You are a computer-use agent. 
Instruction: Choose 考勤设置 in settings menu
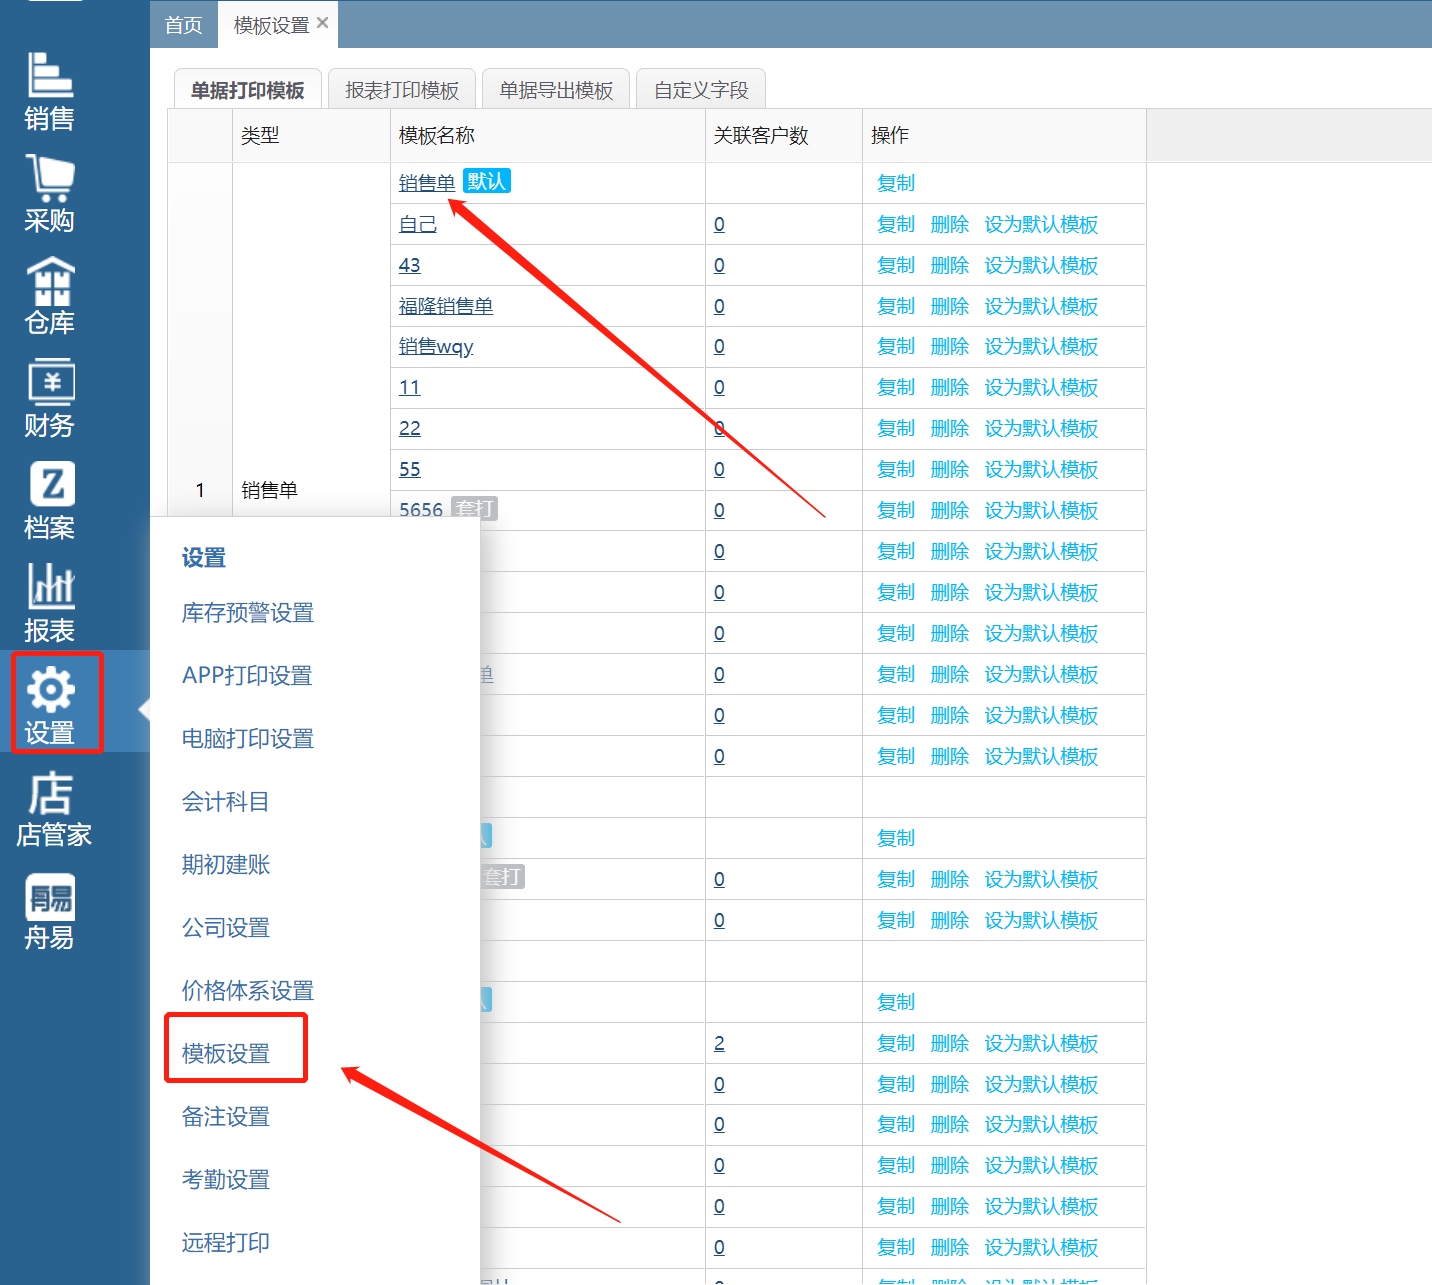[x=225, y=1180]
